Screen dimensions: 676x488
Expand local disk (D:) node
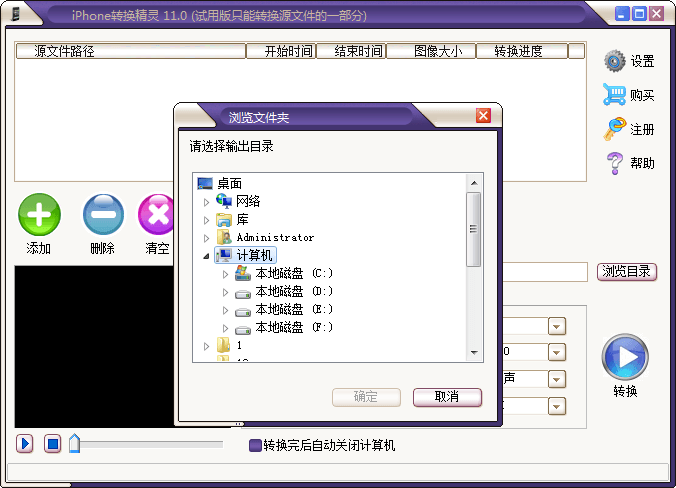pos(226,292)
